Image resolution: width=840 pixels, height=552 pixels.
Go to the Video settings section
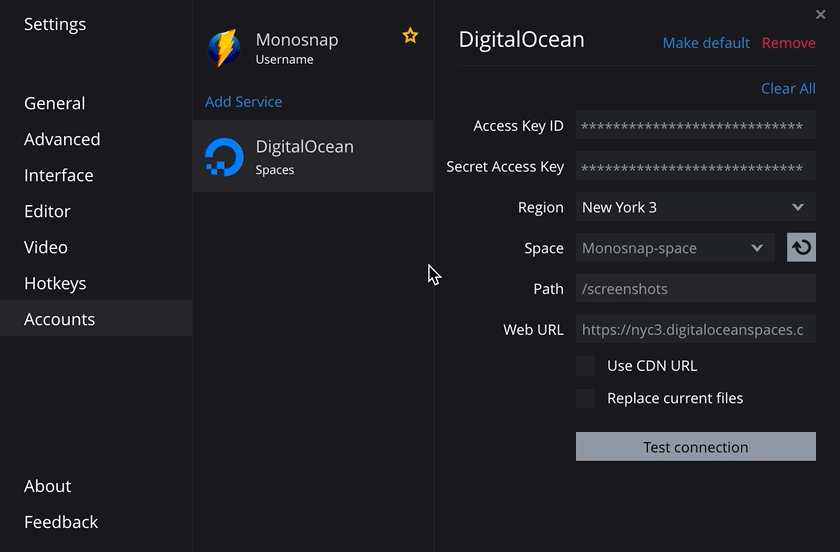(46, 247)
